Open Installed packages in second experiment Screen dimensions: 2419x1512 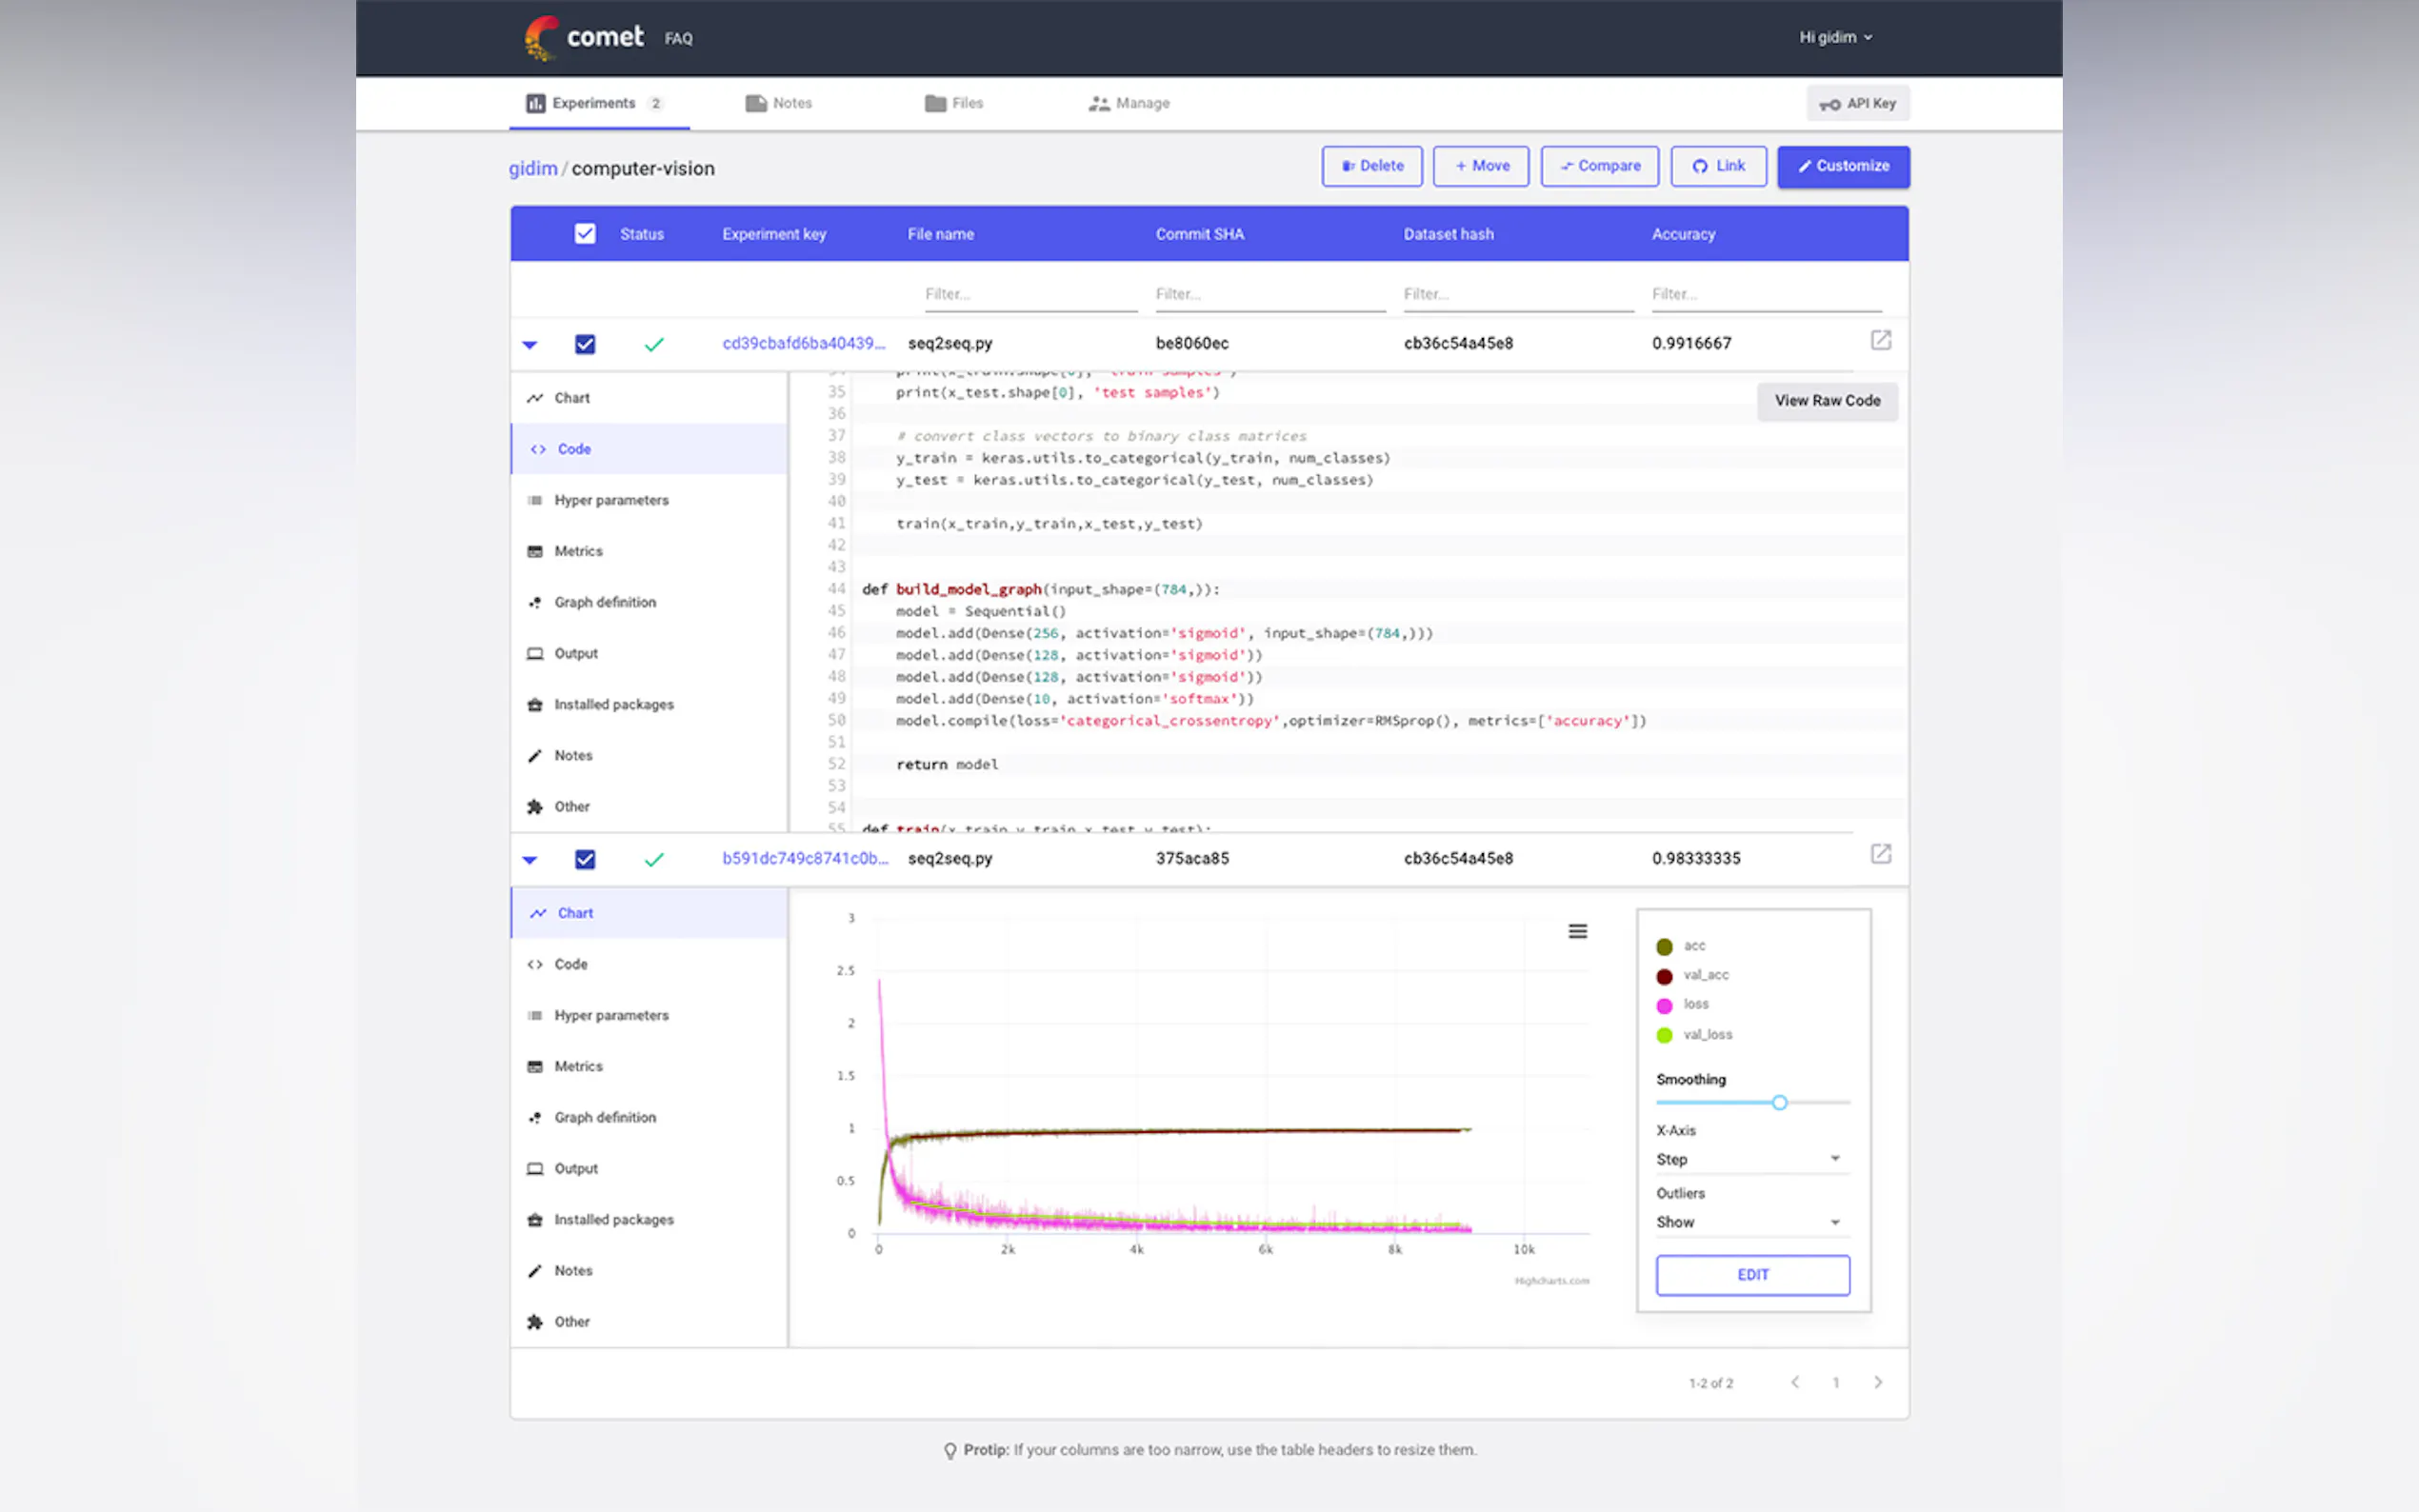point(613,1219)
